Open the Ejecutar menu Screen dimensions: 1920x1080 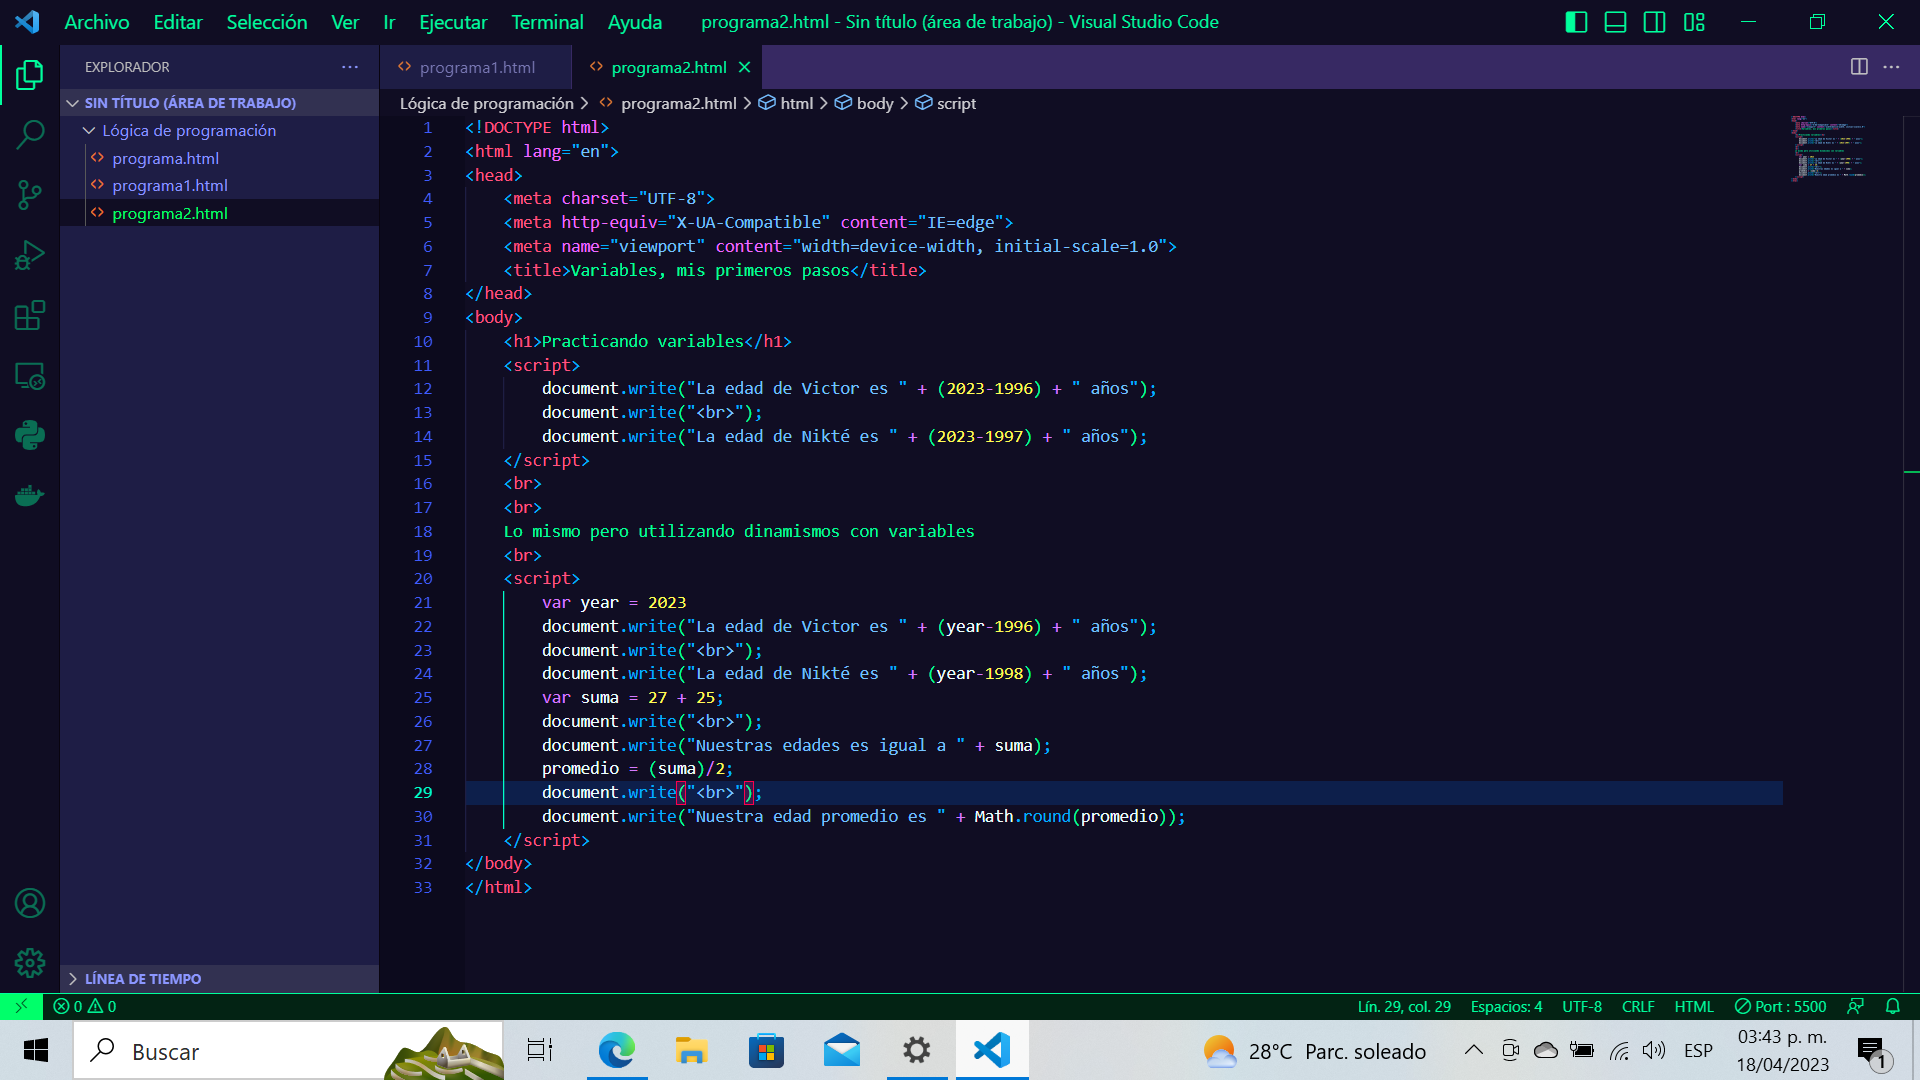click(x=453, y=22)
